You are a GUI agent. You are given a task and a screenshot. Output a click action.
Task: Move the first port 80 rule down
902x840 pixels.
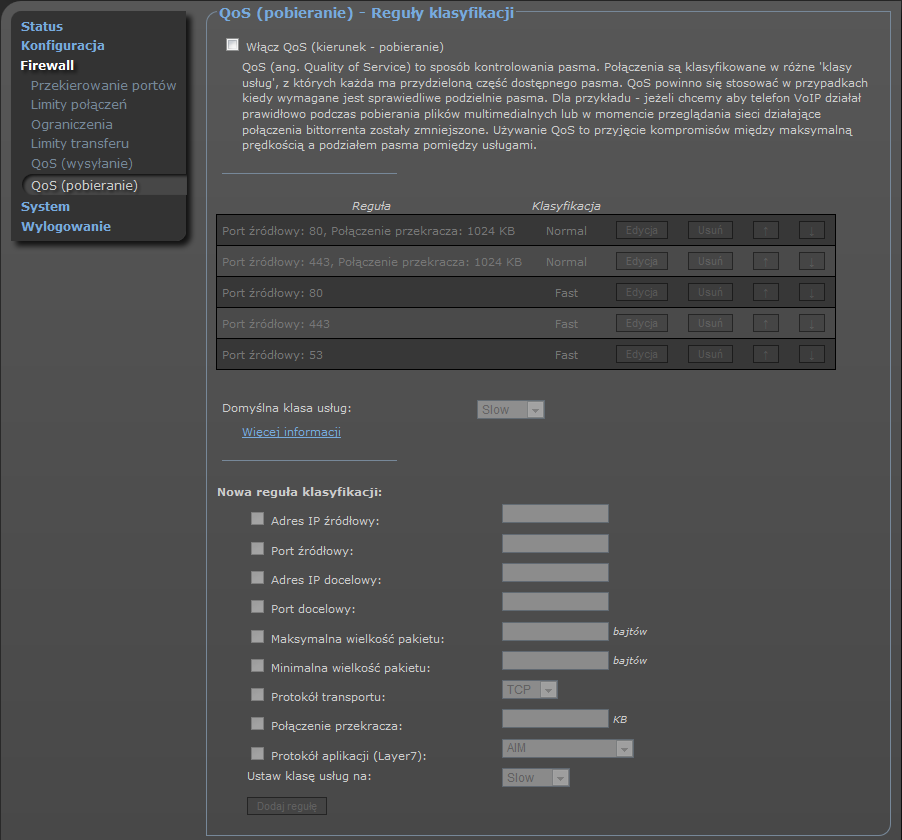[811, 231]
